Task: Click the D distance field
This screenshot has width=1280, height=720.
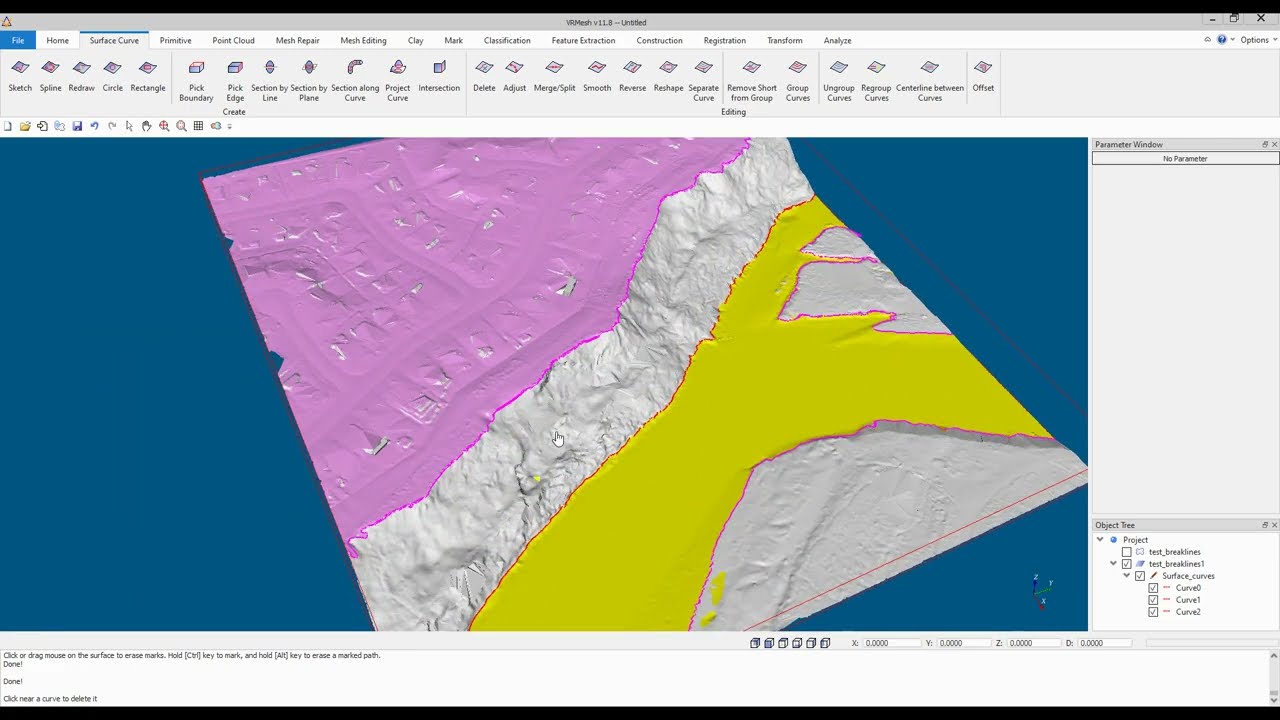Action: coord(1105,643)
